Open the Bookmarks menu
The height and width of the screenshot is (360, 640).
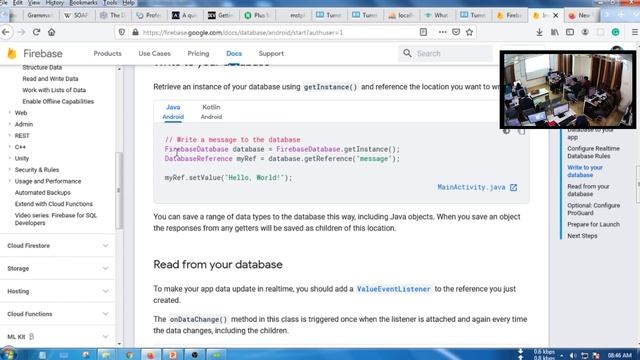pyautogui.click(x=83, y=3)
